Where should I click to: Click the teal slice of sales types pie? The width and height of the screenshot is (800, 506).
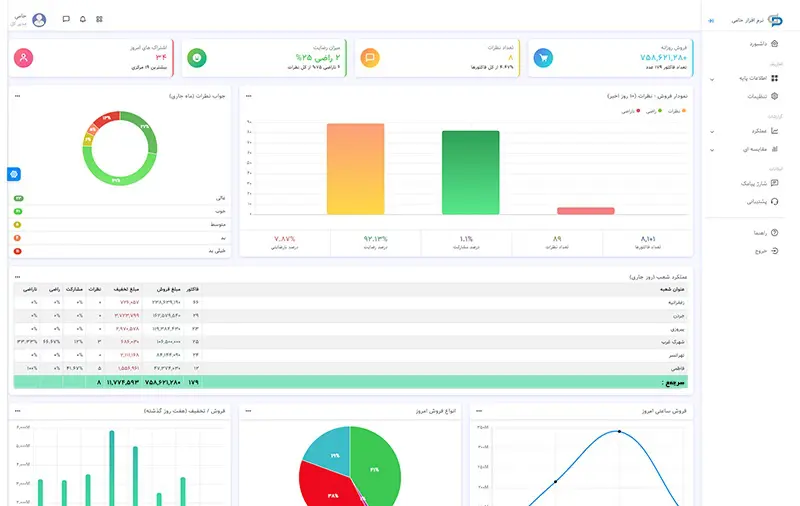click(329, 452)
